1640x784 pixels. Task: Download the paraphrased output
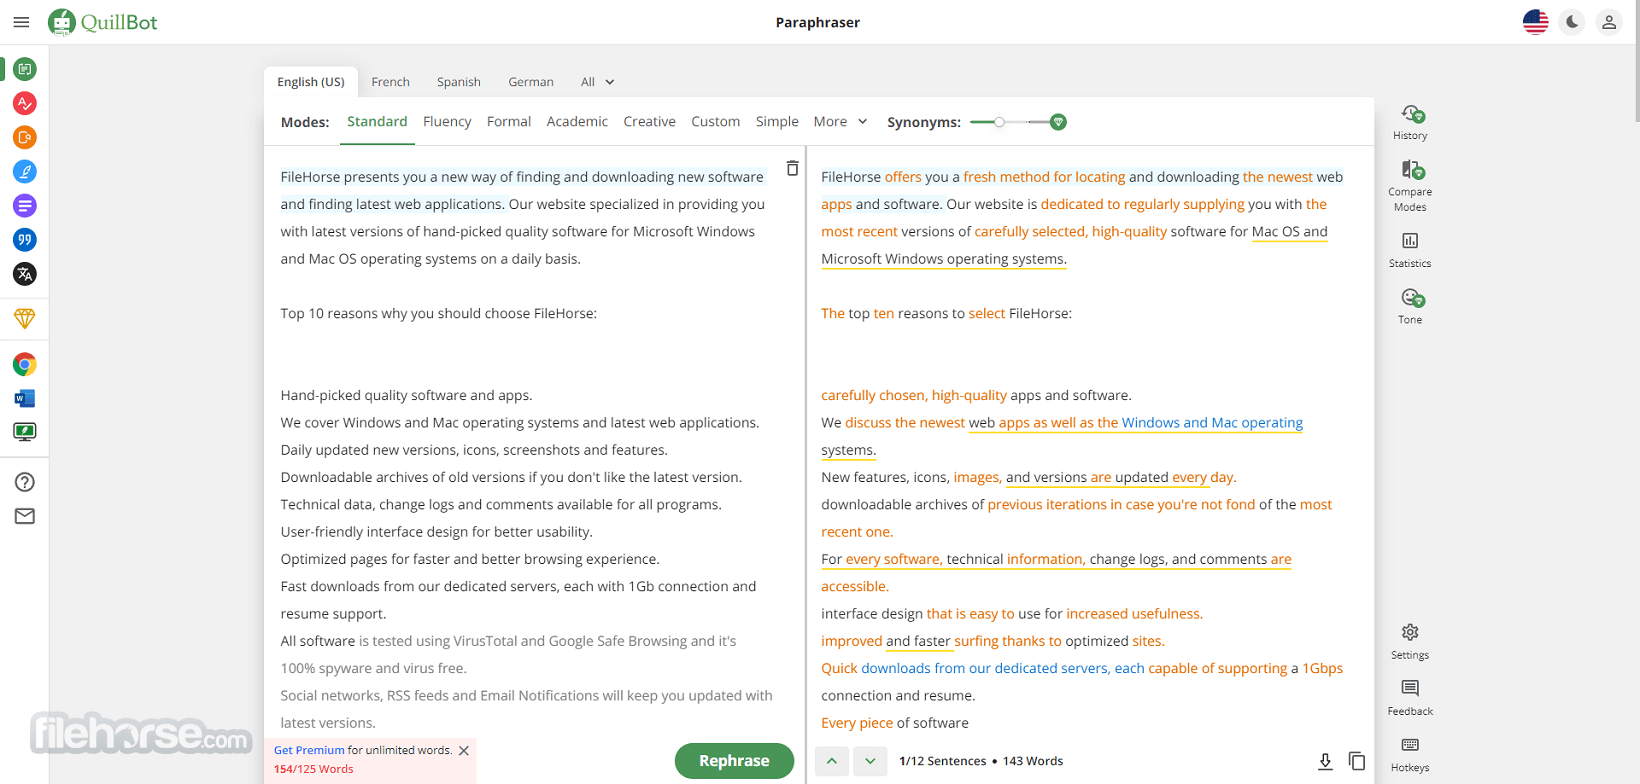coord(1325,761)
